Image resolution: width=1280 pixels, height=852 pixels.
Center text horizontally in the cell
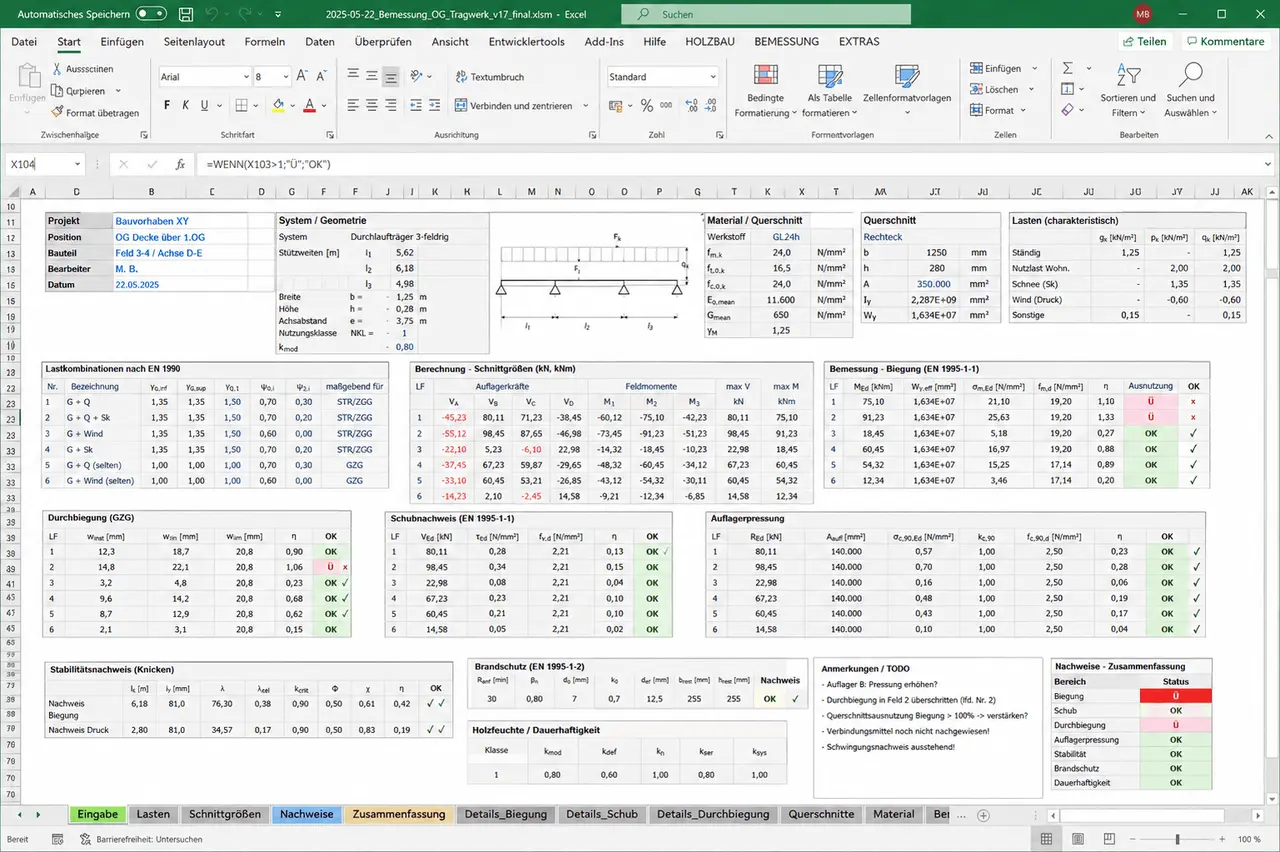(371, 105)
